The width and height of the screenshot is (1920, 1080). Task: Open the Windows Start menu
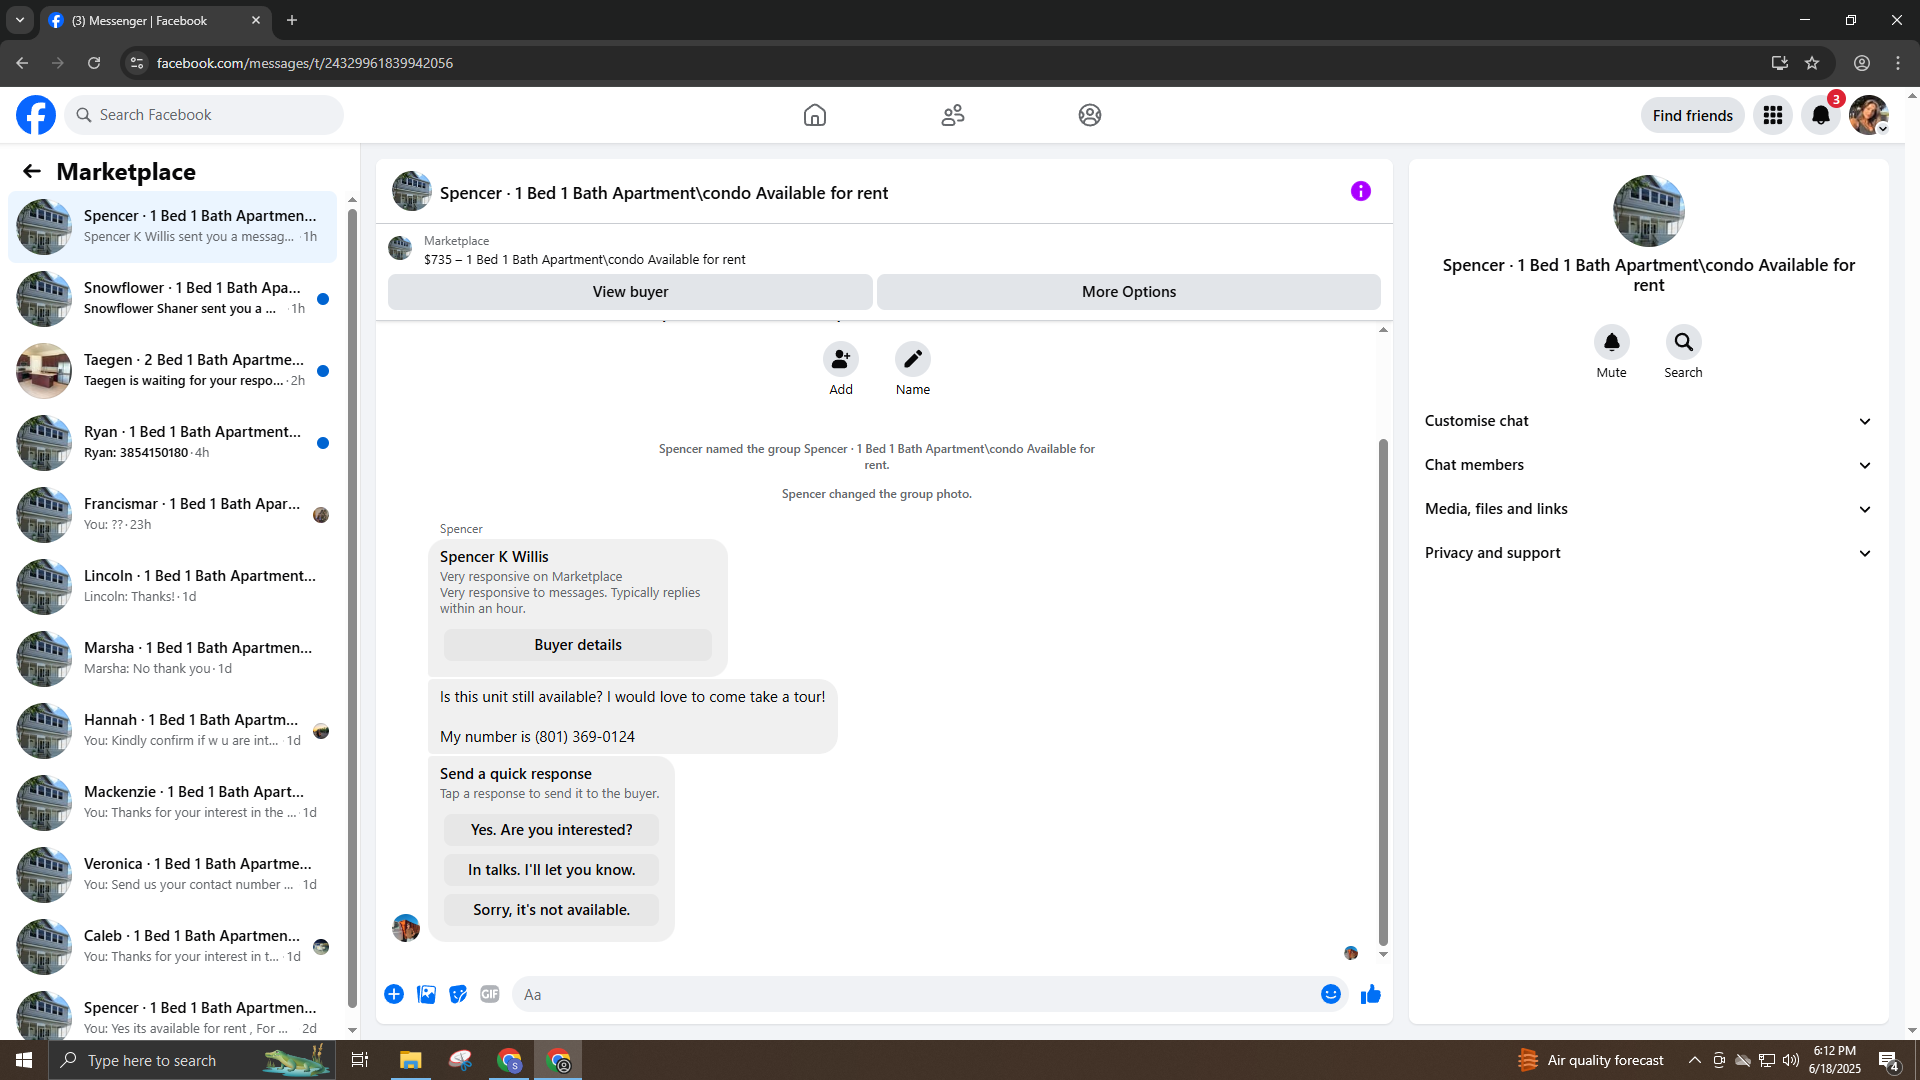pos(24,1060)
